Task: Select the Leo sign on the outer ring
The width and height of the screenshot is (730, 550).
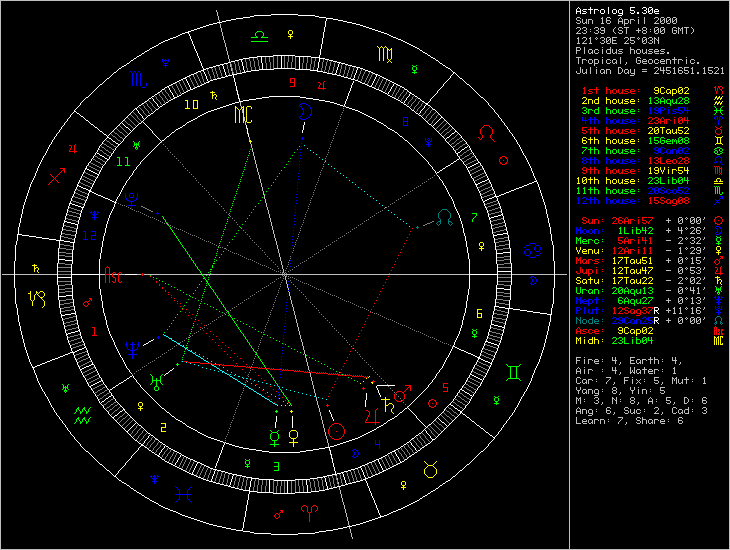Action: pyautogui.click(x=486, y=132)
